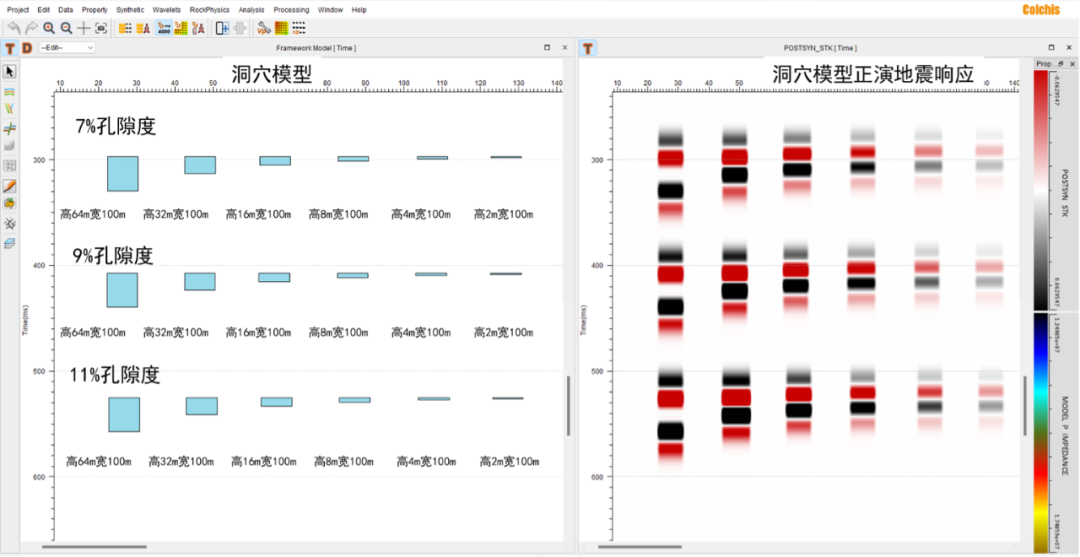
Task: Open the Edit menu
Action: (x=44, y=10)
